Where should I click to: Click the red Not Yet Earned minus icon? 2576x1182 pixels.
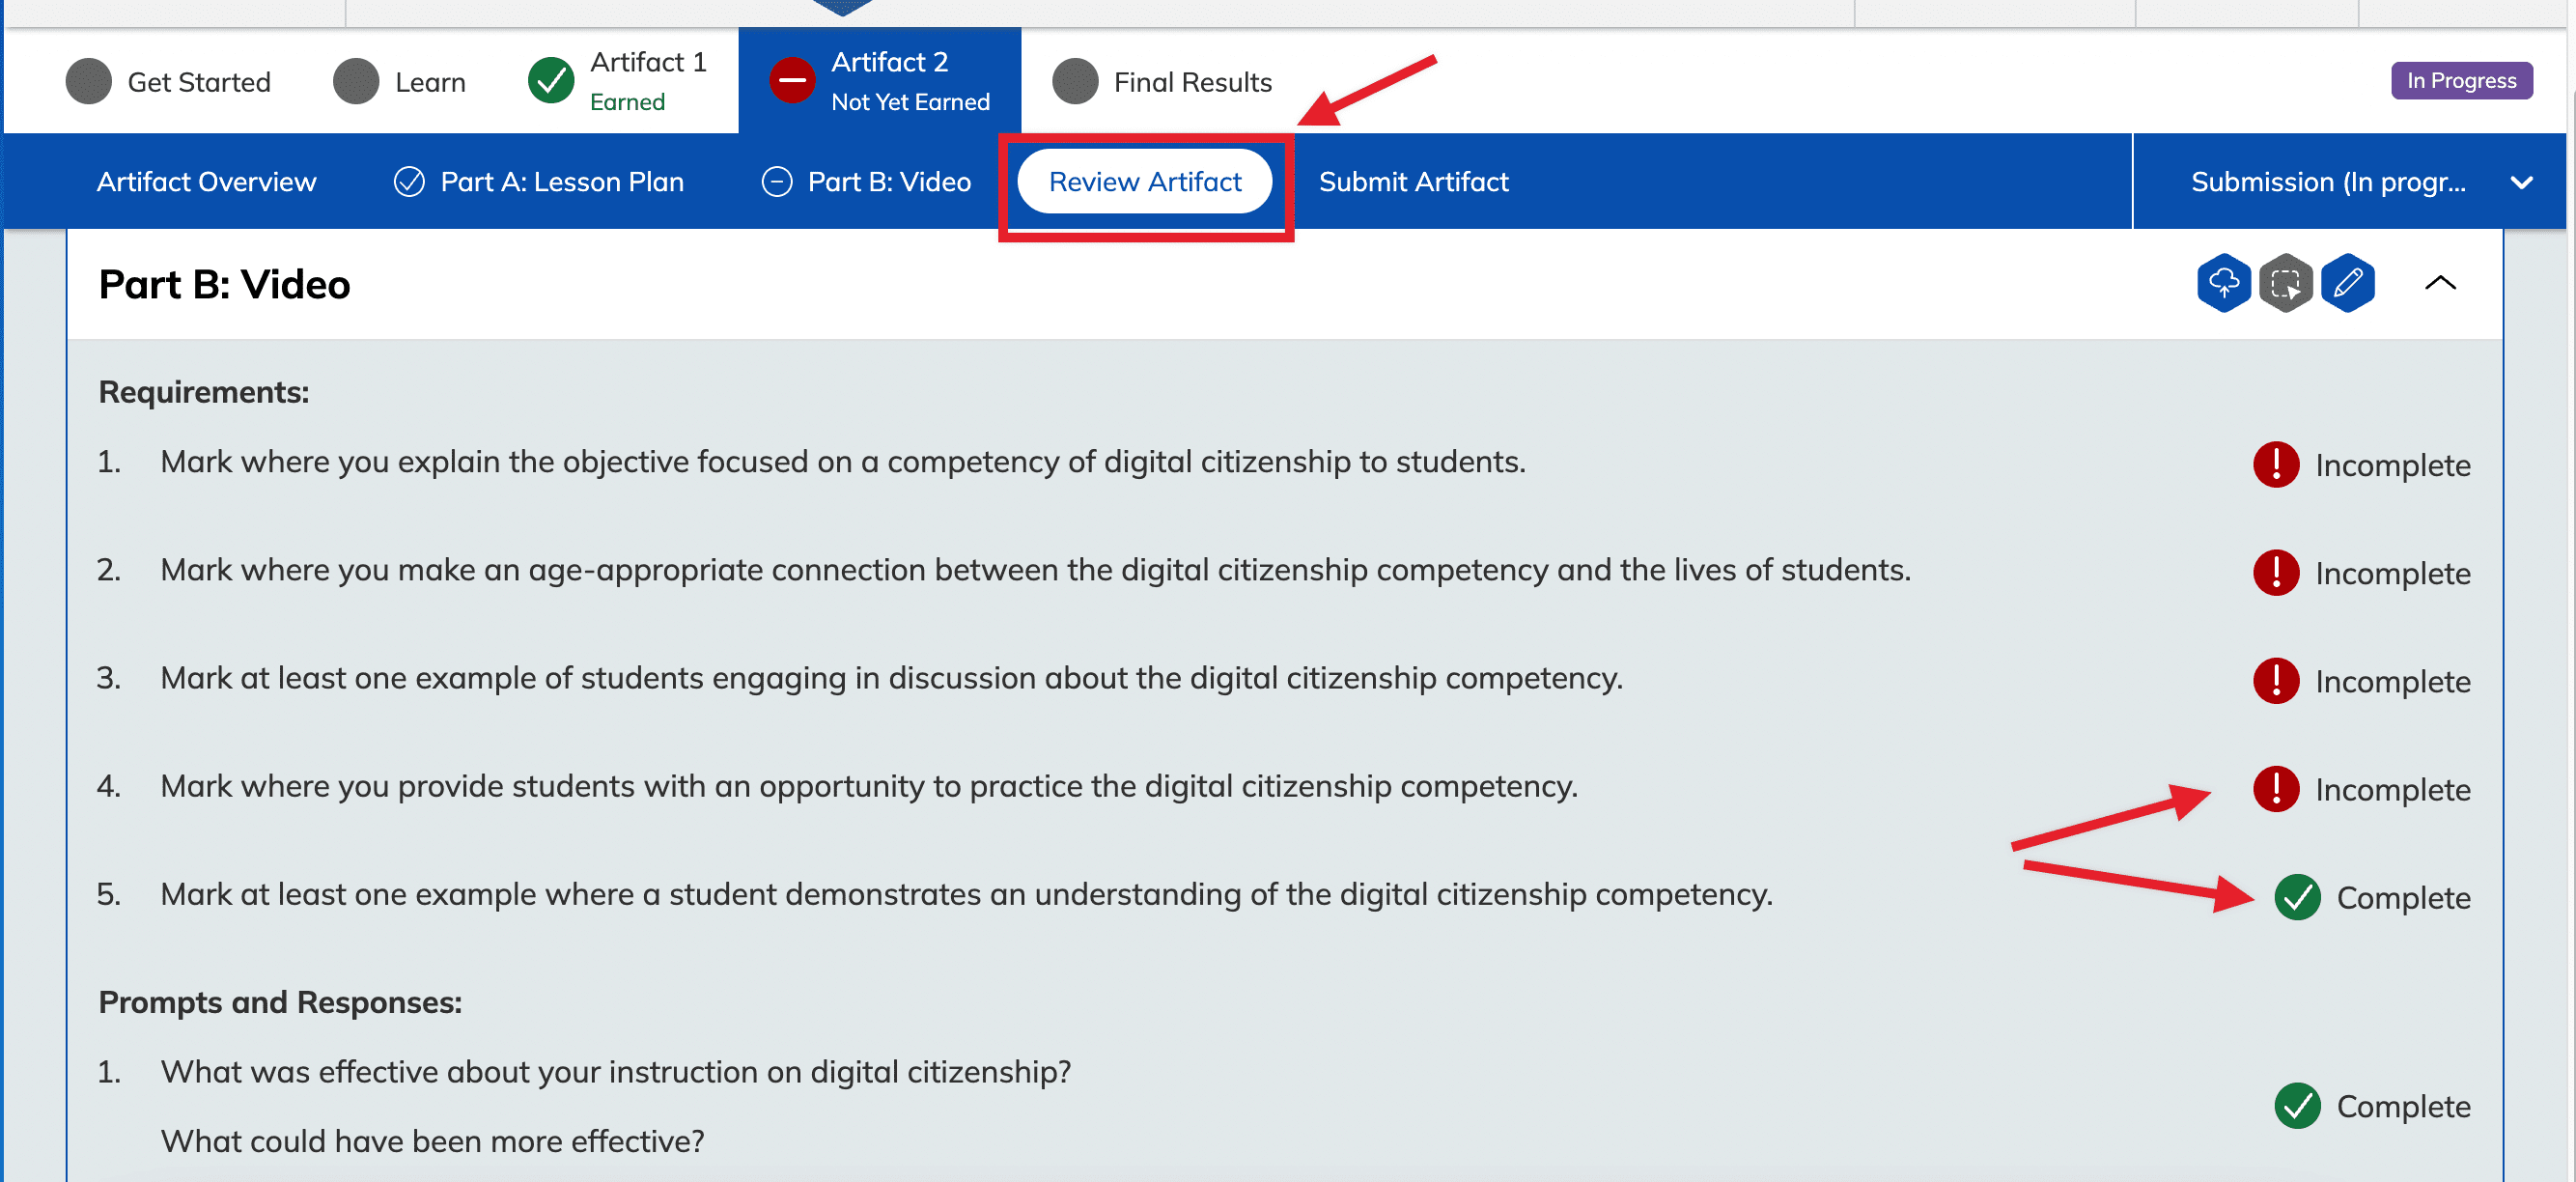click(792, 81)
